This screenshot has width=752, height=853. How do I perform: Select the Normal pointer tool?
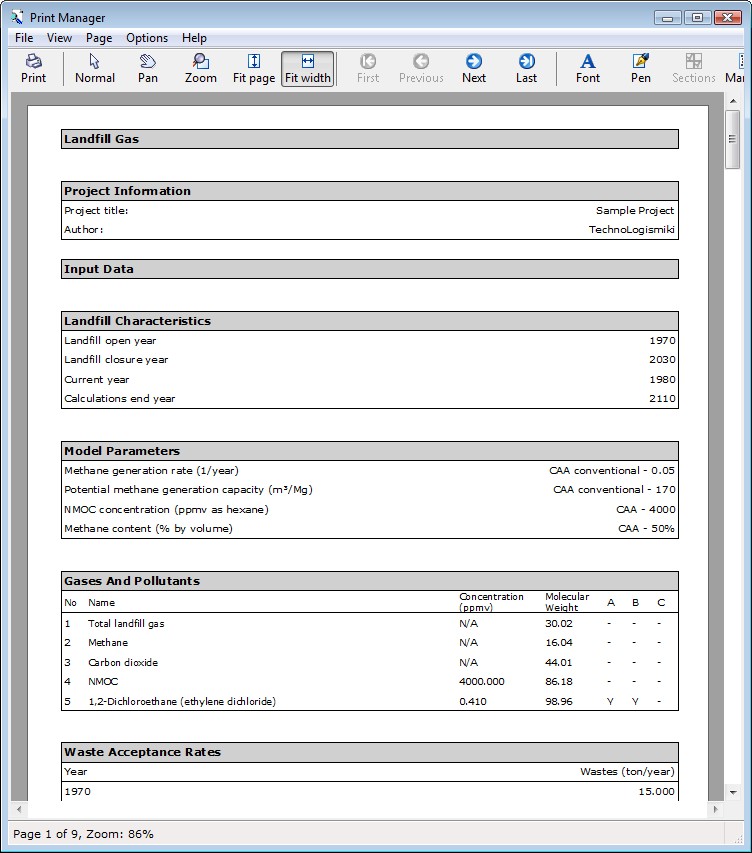click(95, 68)
